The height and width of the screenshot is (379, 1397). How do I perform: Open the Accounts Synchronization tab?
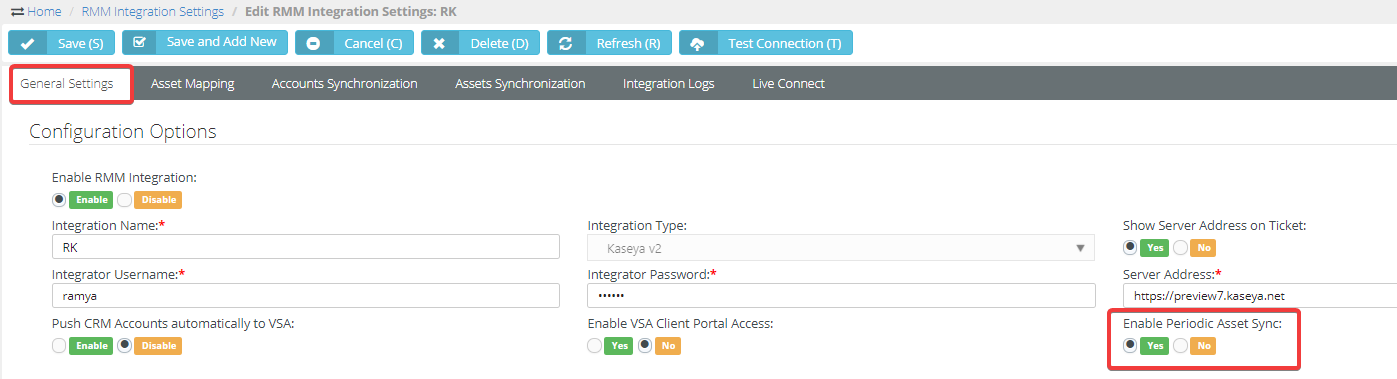[345, 84]
